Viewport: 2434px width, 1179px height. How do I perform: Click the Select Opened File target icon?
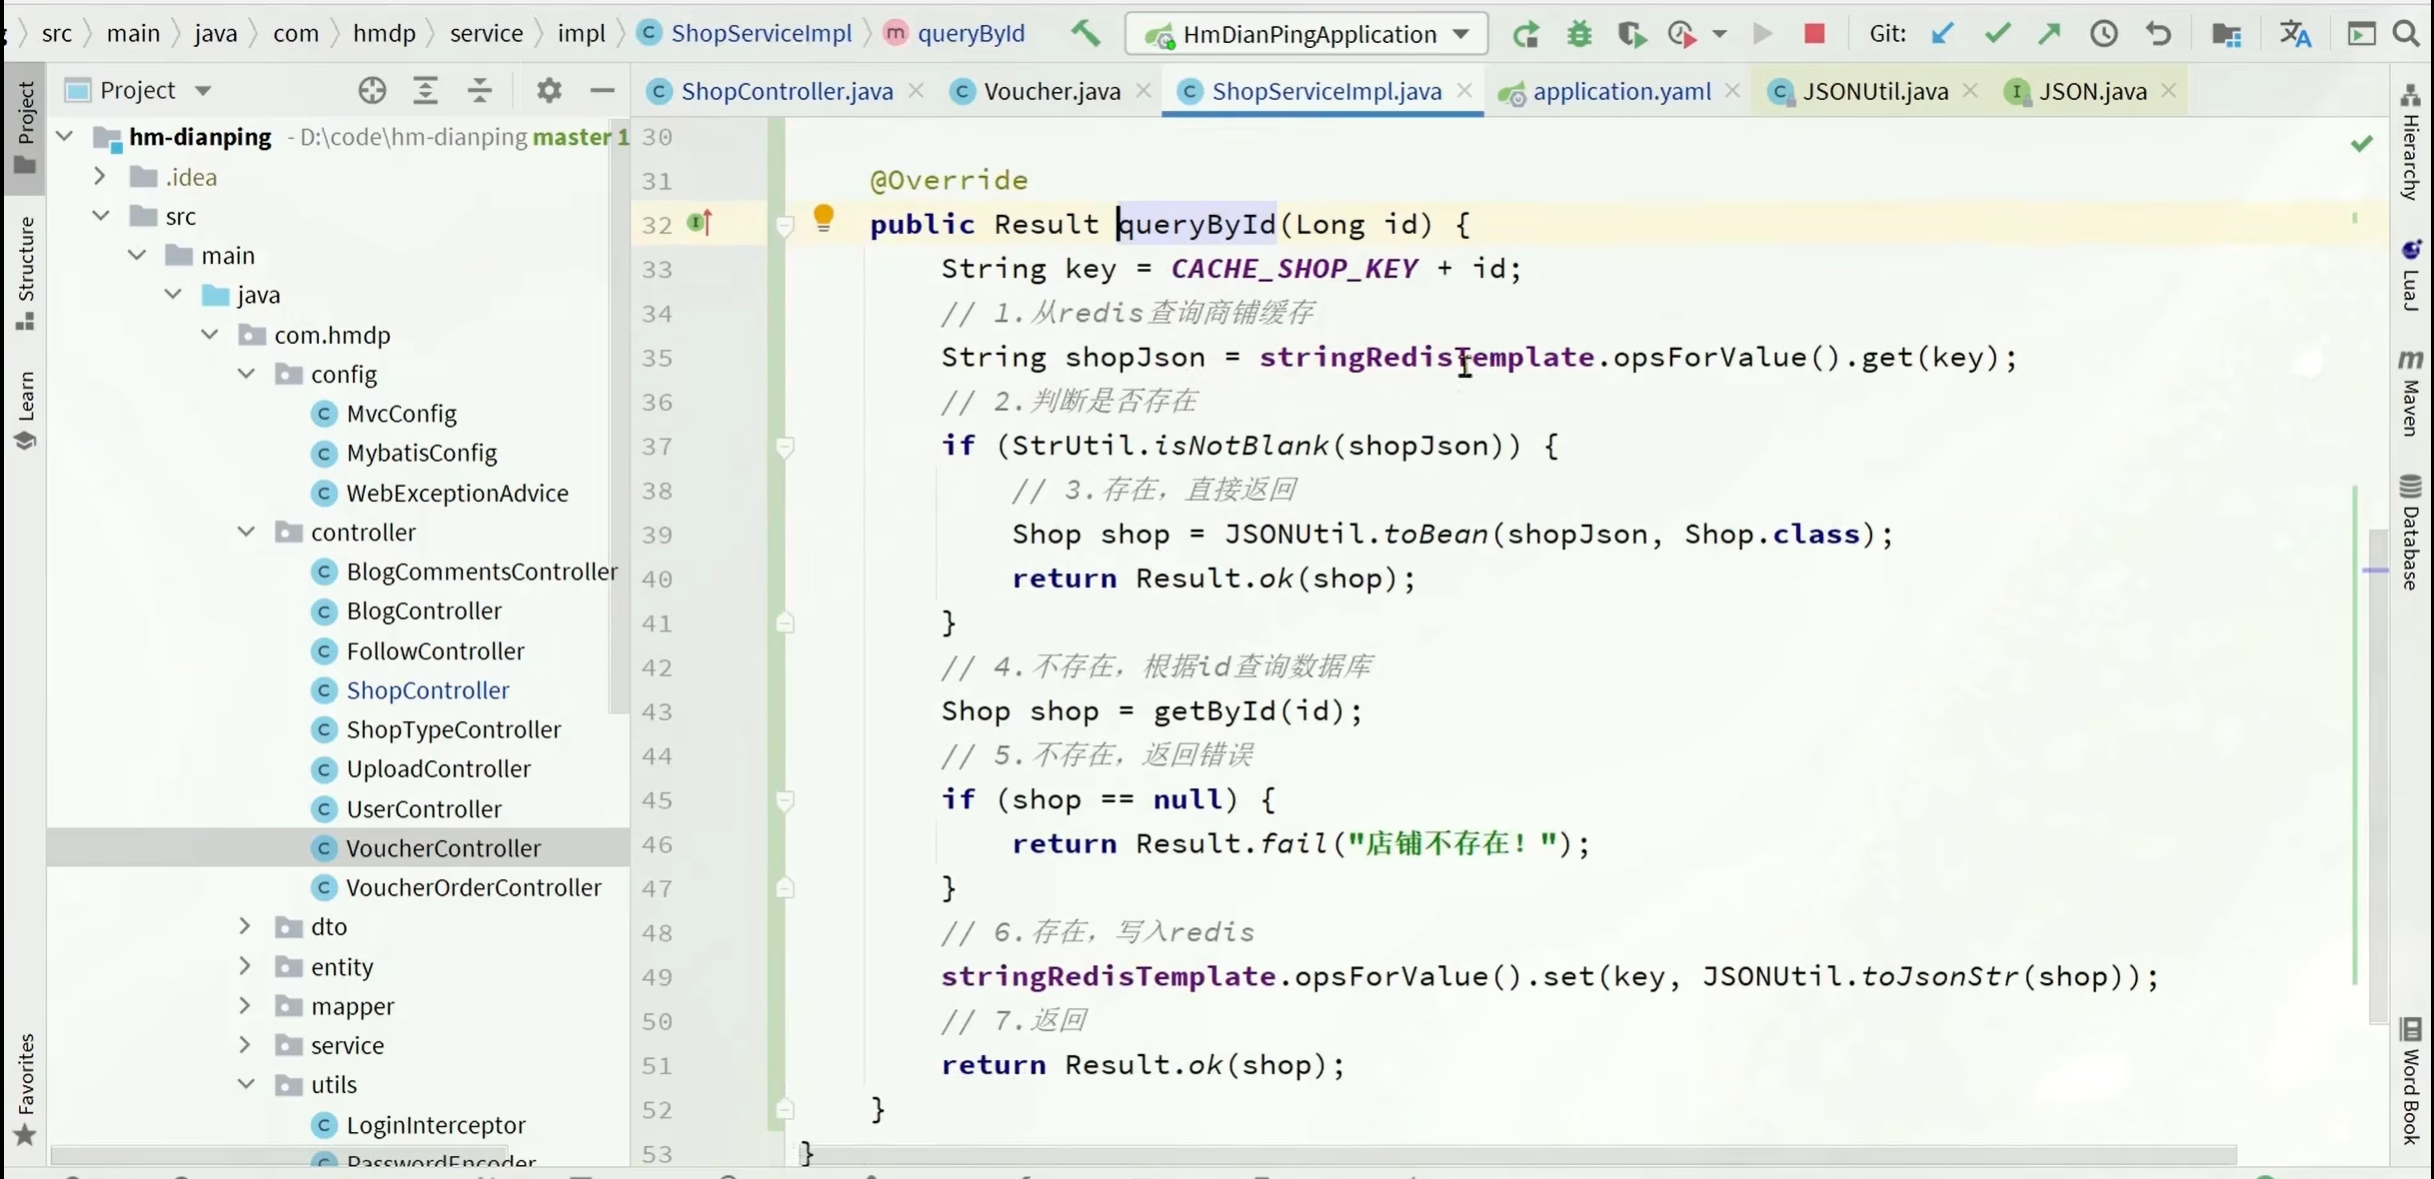coord(372,90)
